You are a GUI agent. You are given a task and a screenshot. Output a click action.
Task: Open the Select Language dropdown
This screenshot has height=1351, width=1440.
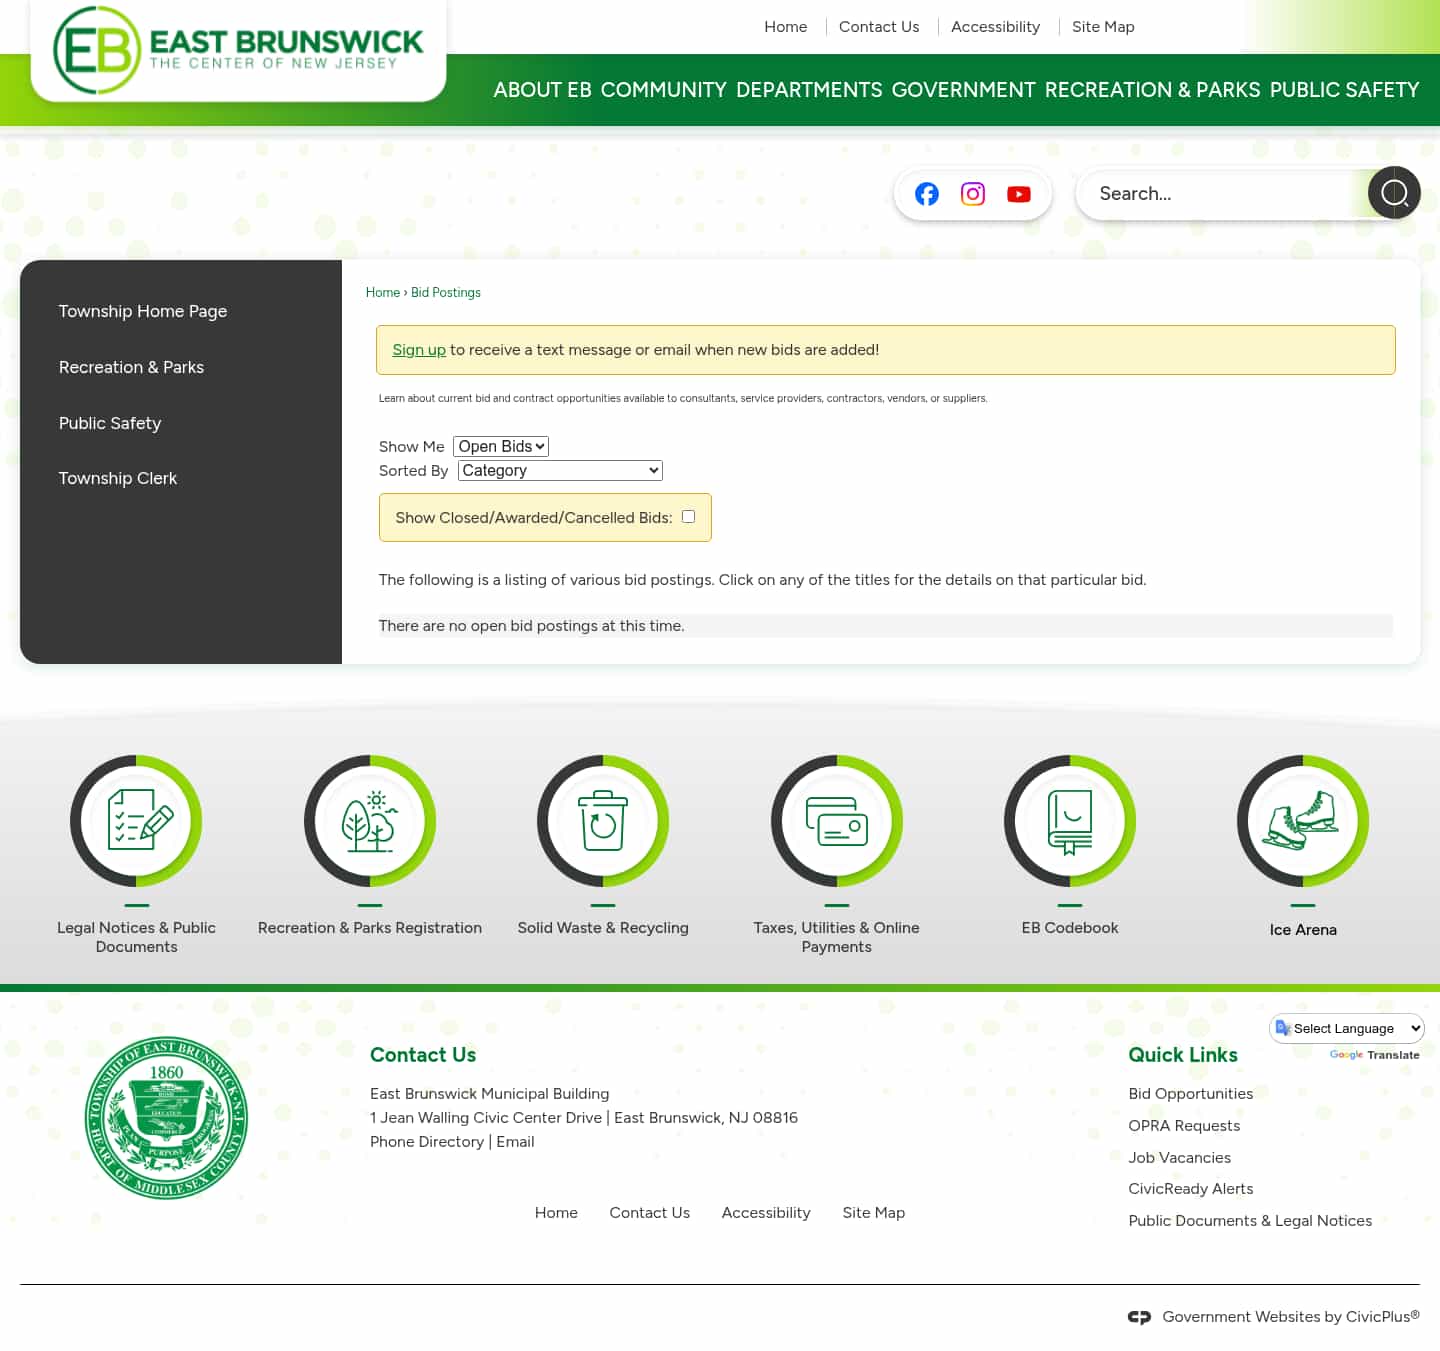[x=1347, y=1028]
